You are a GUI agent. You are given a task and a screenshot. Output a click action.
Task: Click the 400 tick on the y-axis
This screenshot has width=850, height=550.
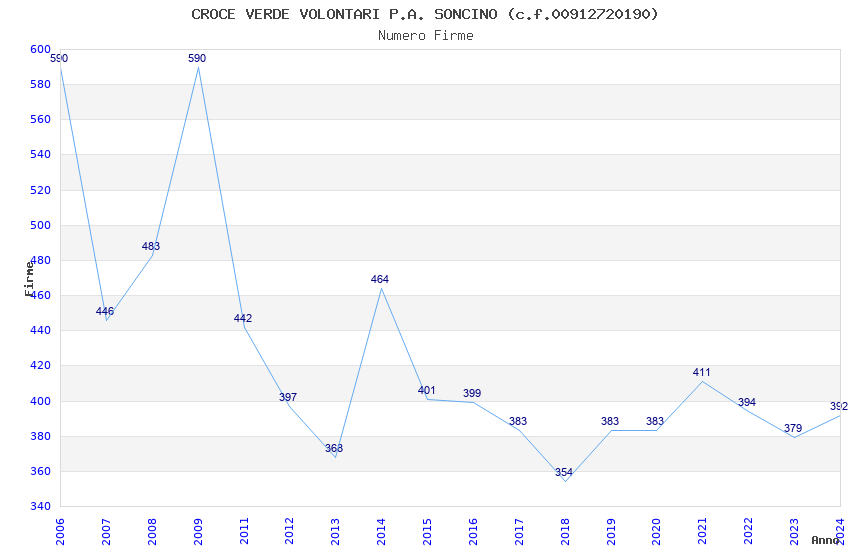point(40,402)
